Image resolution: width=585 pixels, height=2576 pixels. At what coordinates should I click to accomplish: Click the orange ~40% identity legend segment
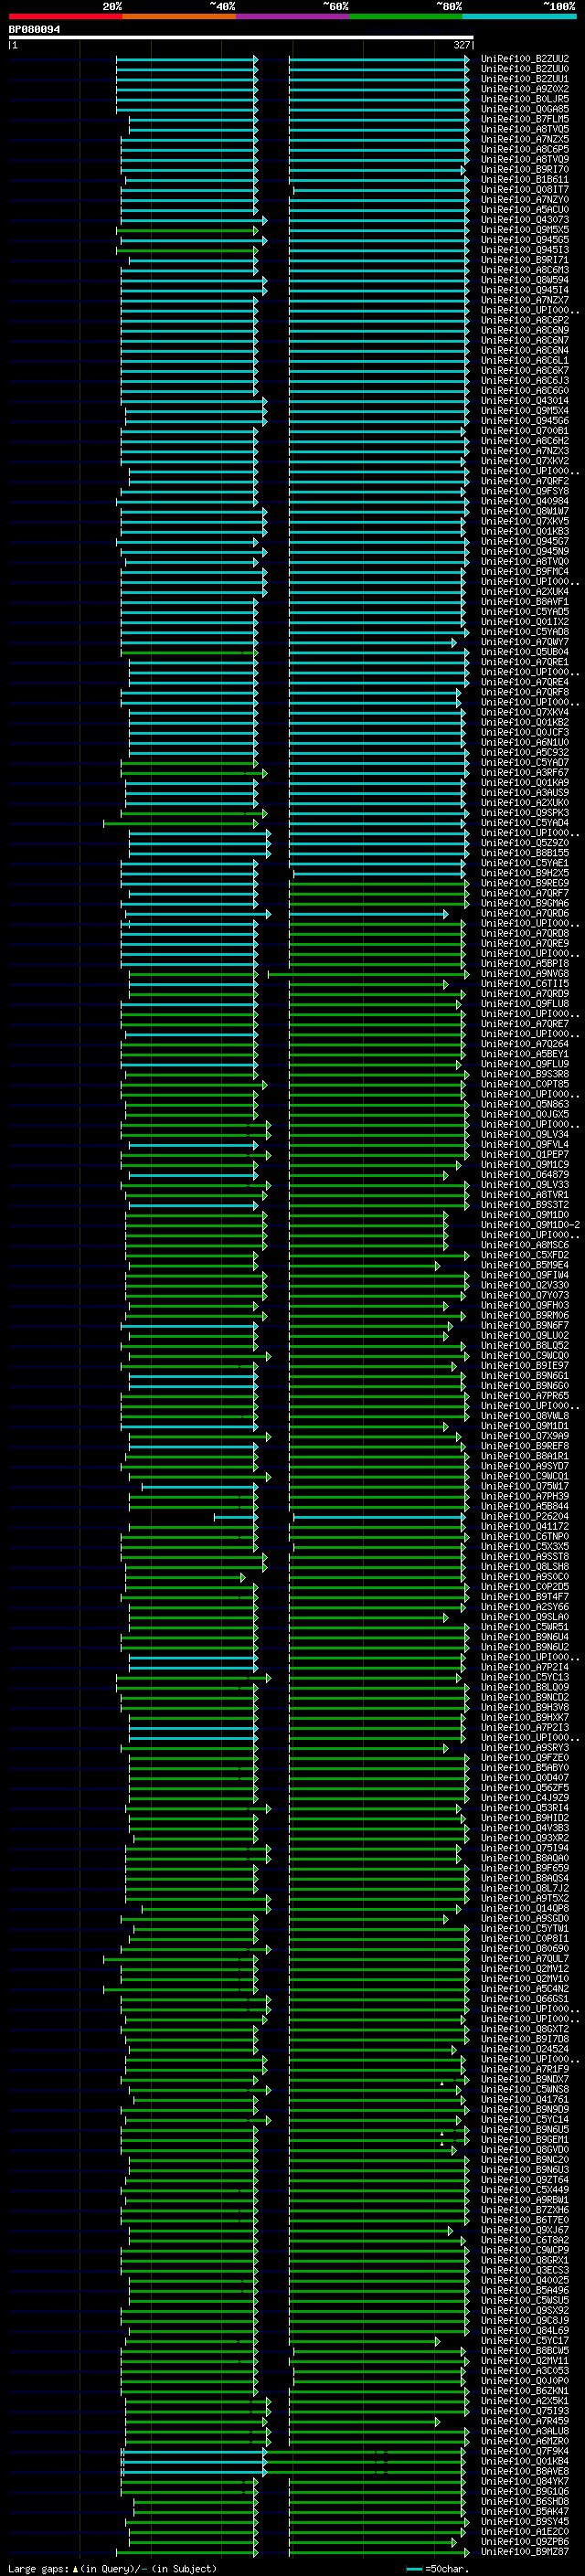tap(179, 16)
